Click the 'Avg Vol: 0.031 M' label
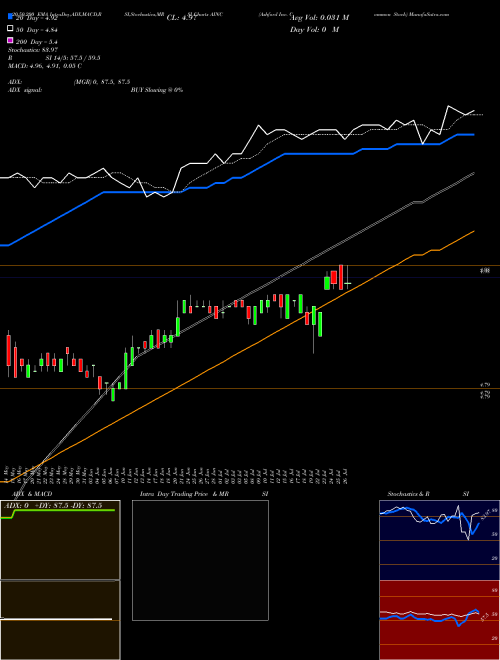 [x=320, y=18]
